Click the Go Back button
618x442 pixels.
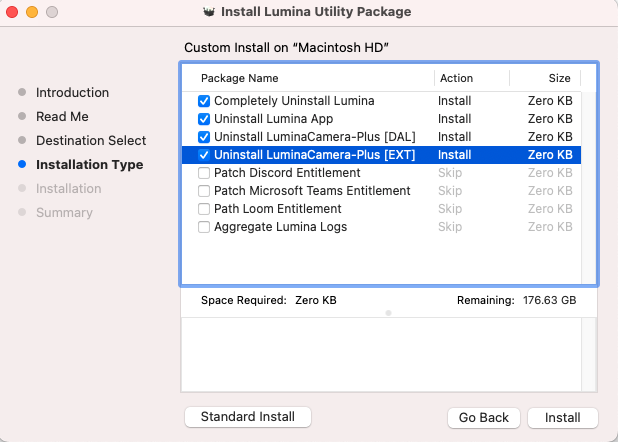coord(484,418)
